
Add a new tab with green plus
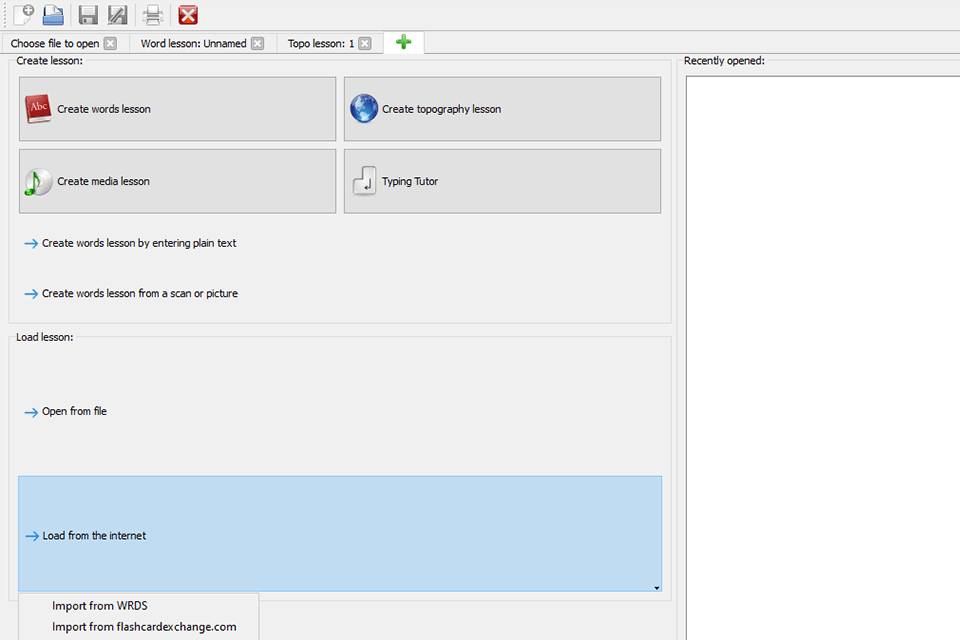point(403,42)
